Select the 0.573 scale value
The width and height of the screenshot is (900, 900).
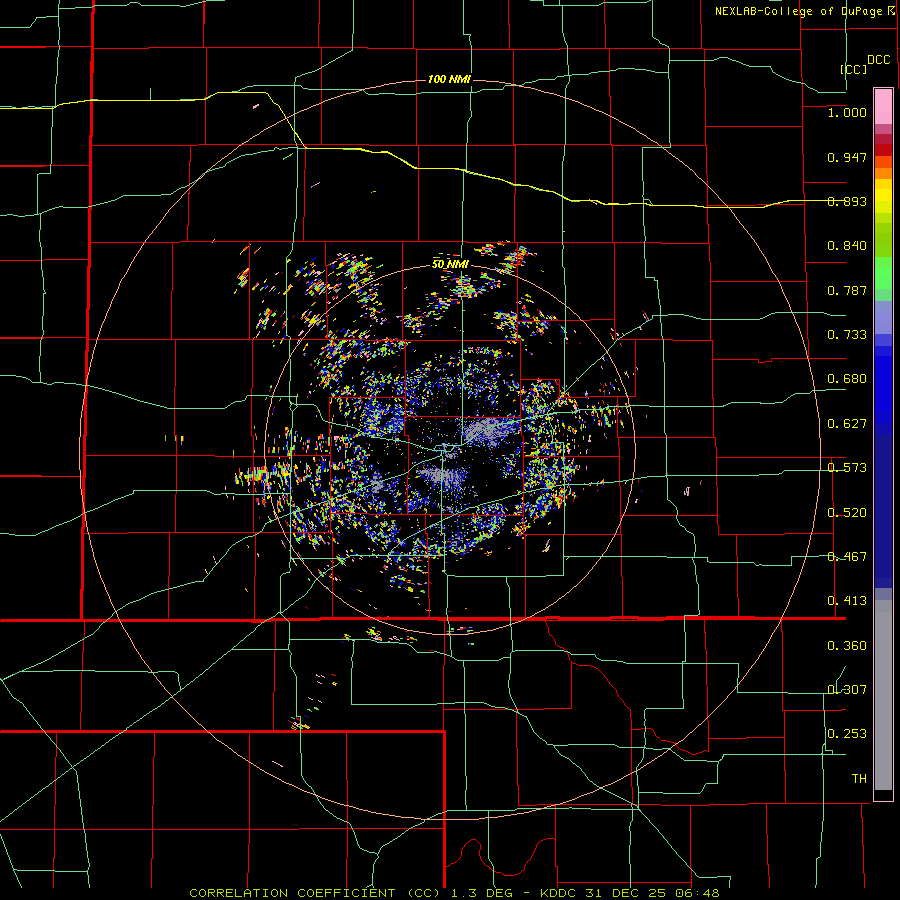tap(847, 468)
